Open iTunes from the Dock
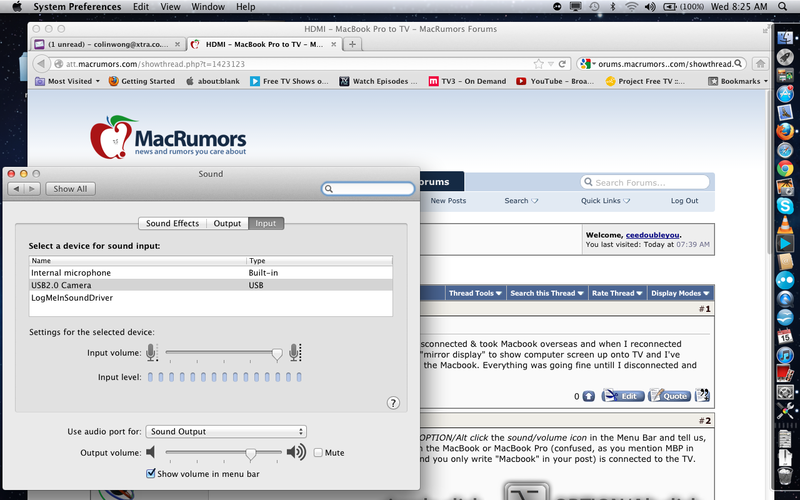Image resolution: width=800 pixels, height=500 pixels. [x=785, y=355]
